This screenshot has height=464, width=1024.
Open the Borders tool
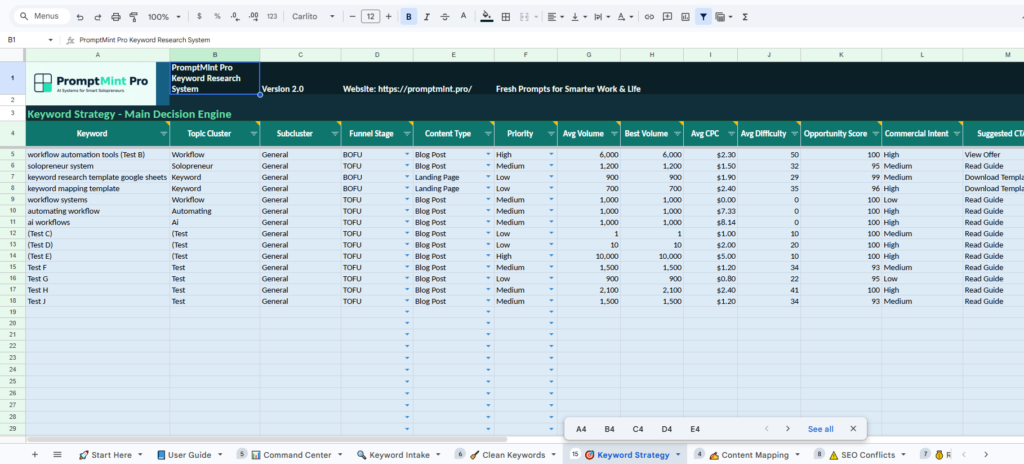click(505, 16)
